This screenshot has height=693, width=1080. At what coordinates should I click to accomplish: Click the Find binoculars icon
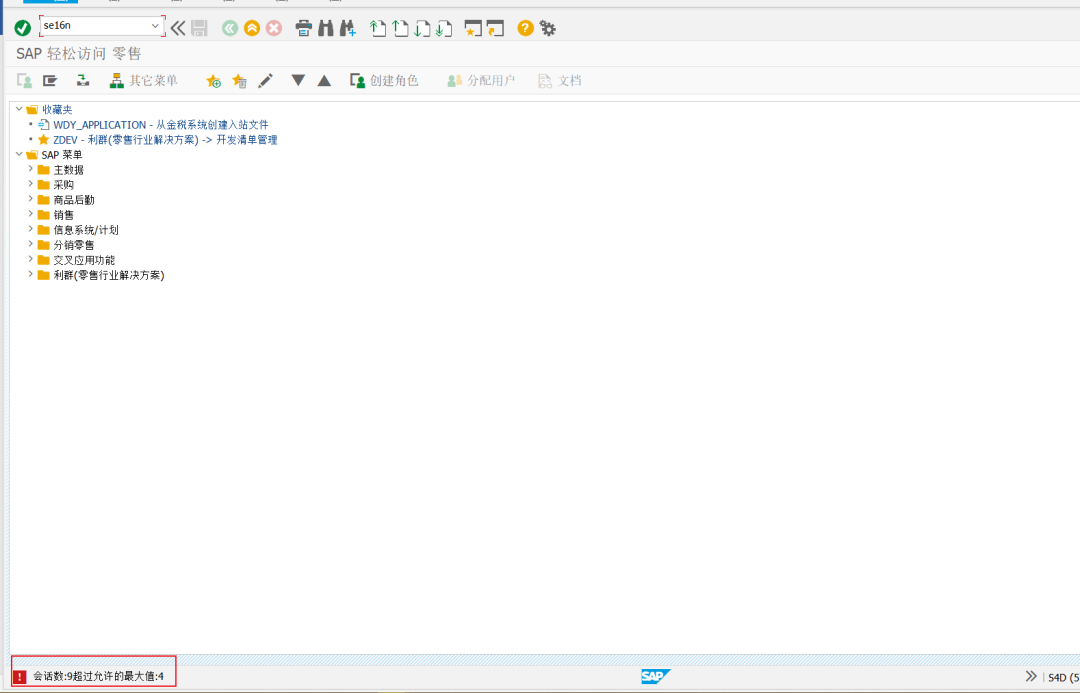[326, 28]
